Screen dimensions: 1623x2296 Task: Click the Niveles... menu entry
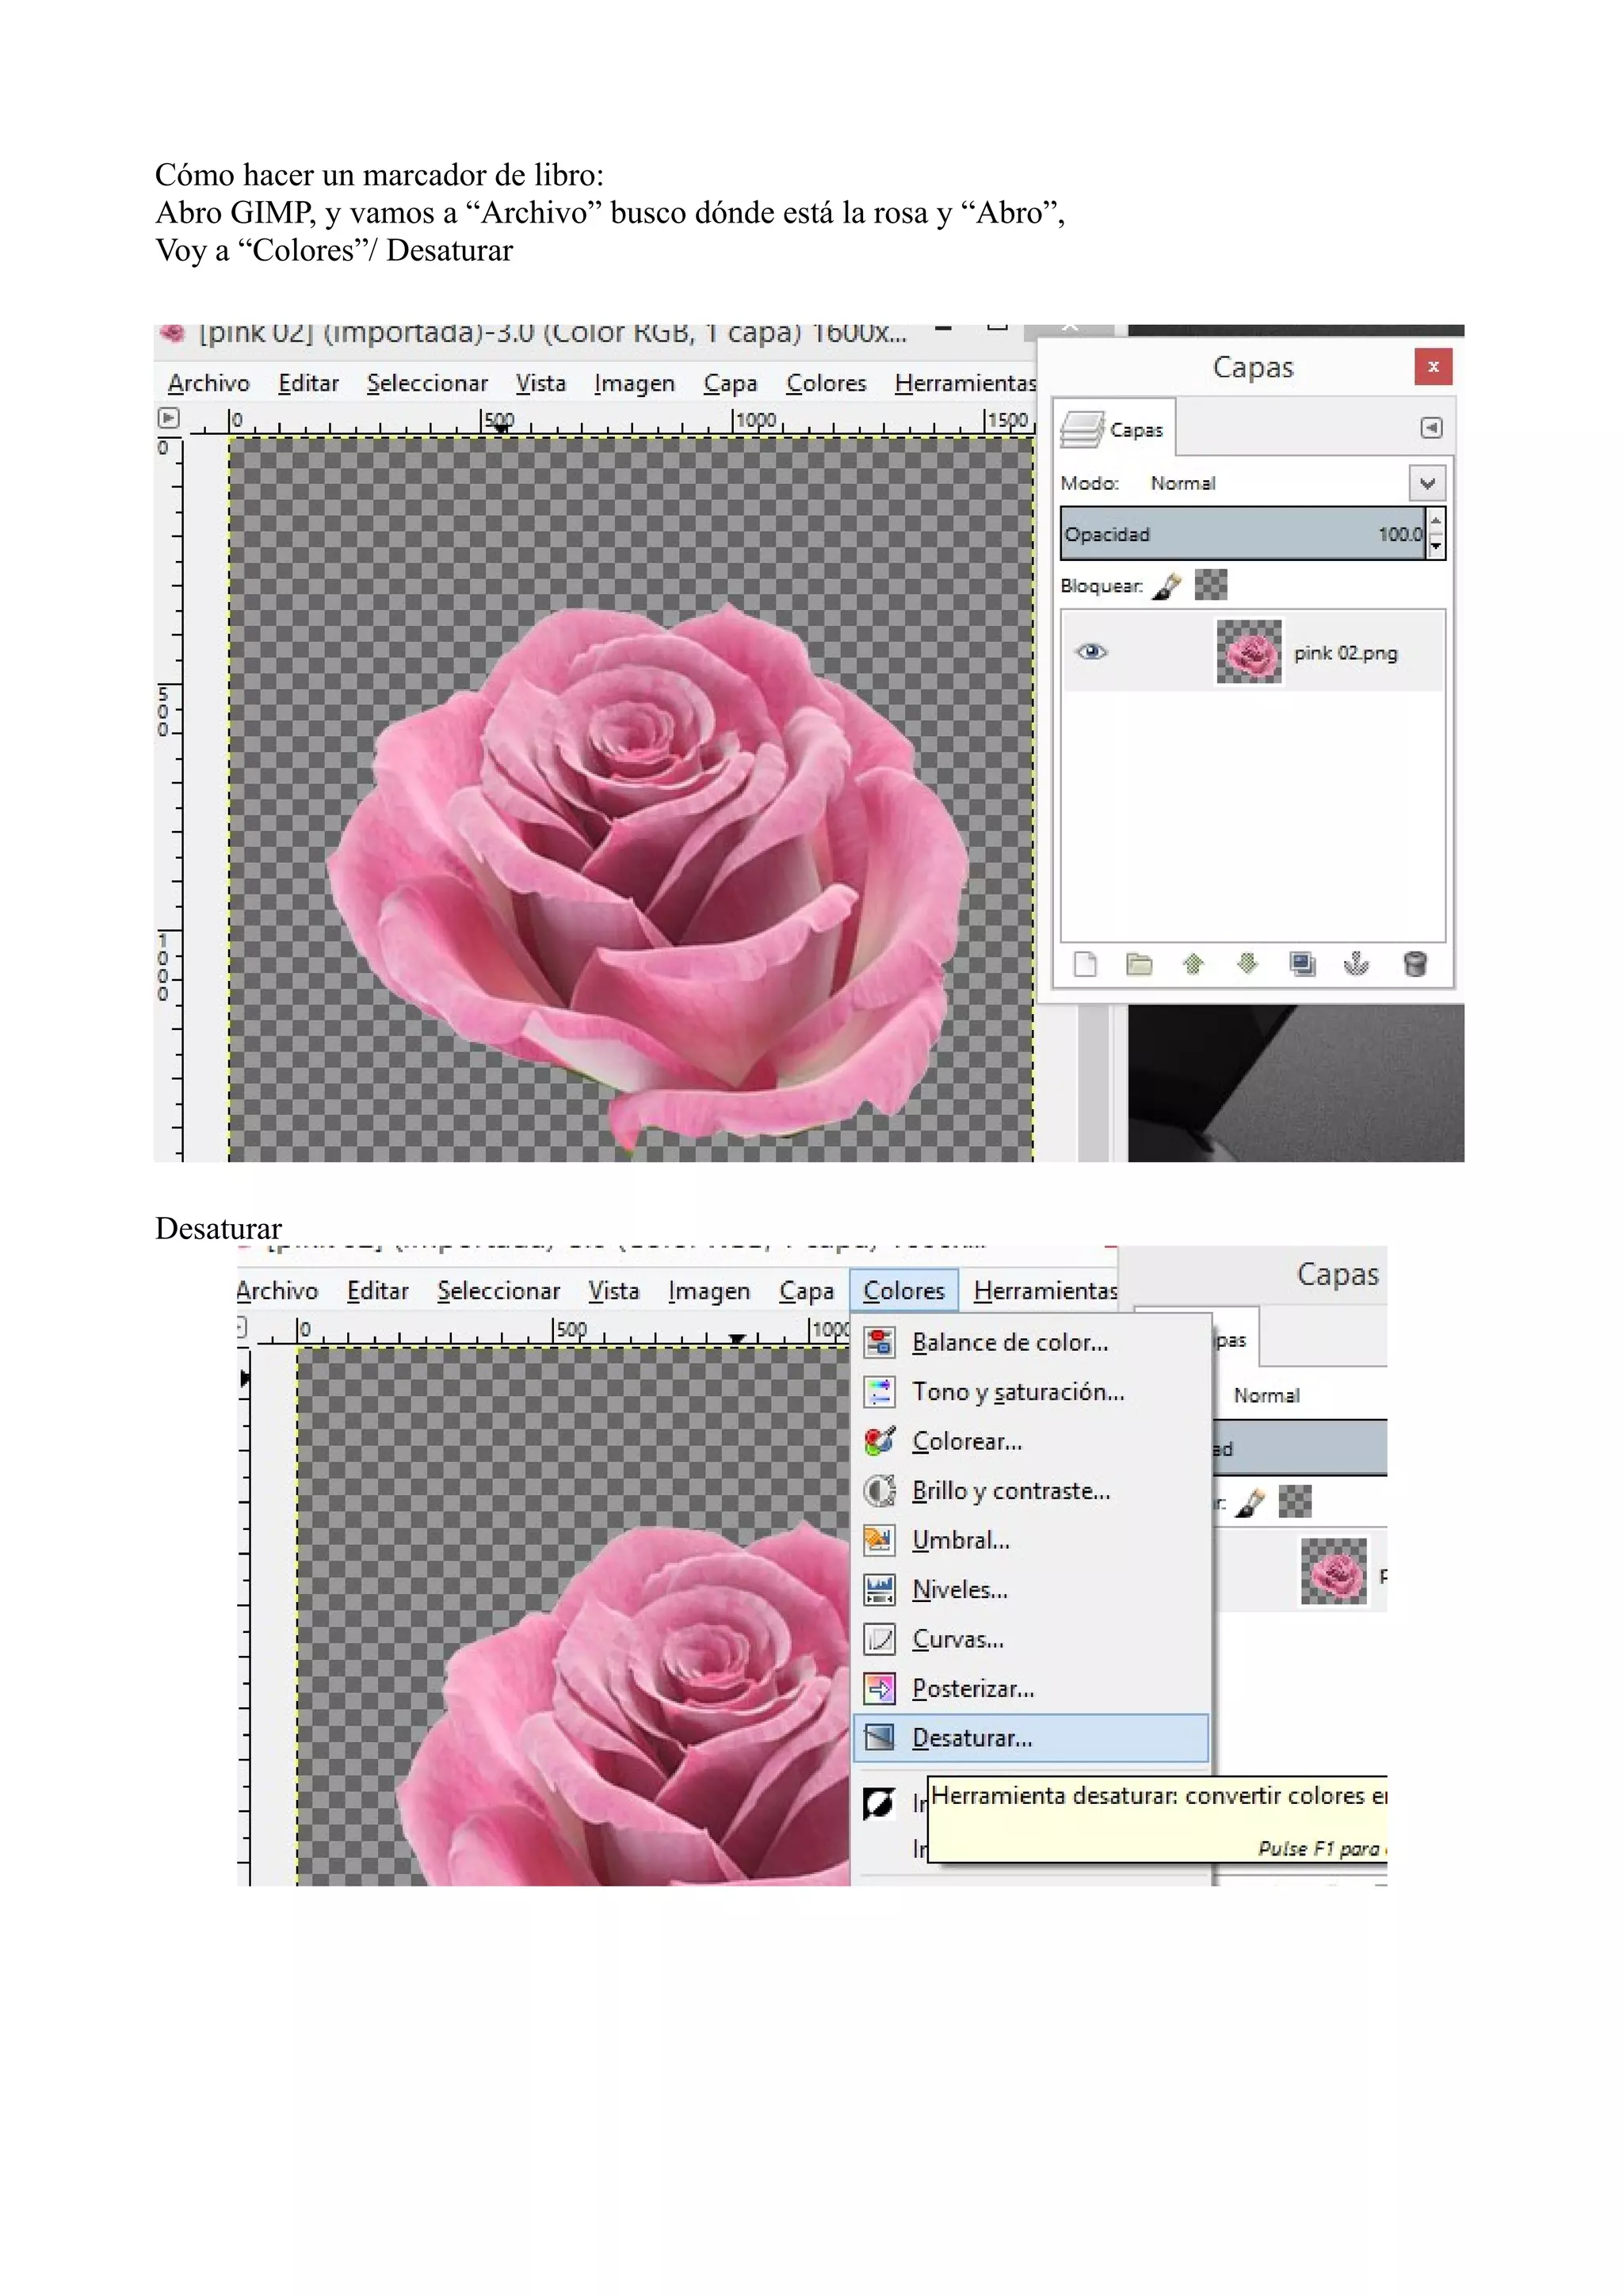[x=959, y=1590]
